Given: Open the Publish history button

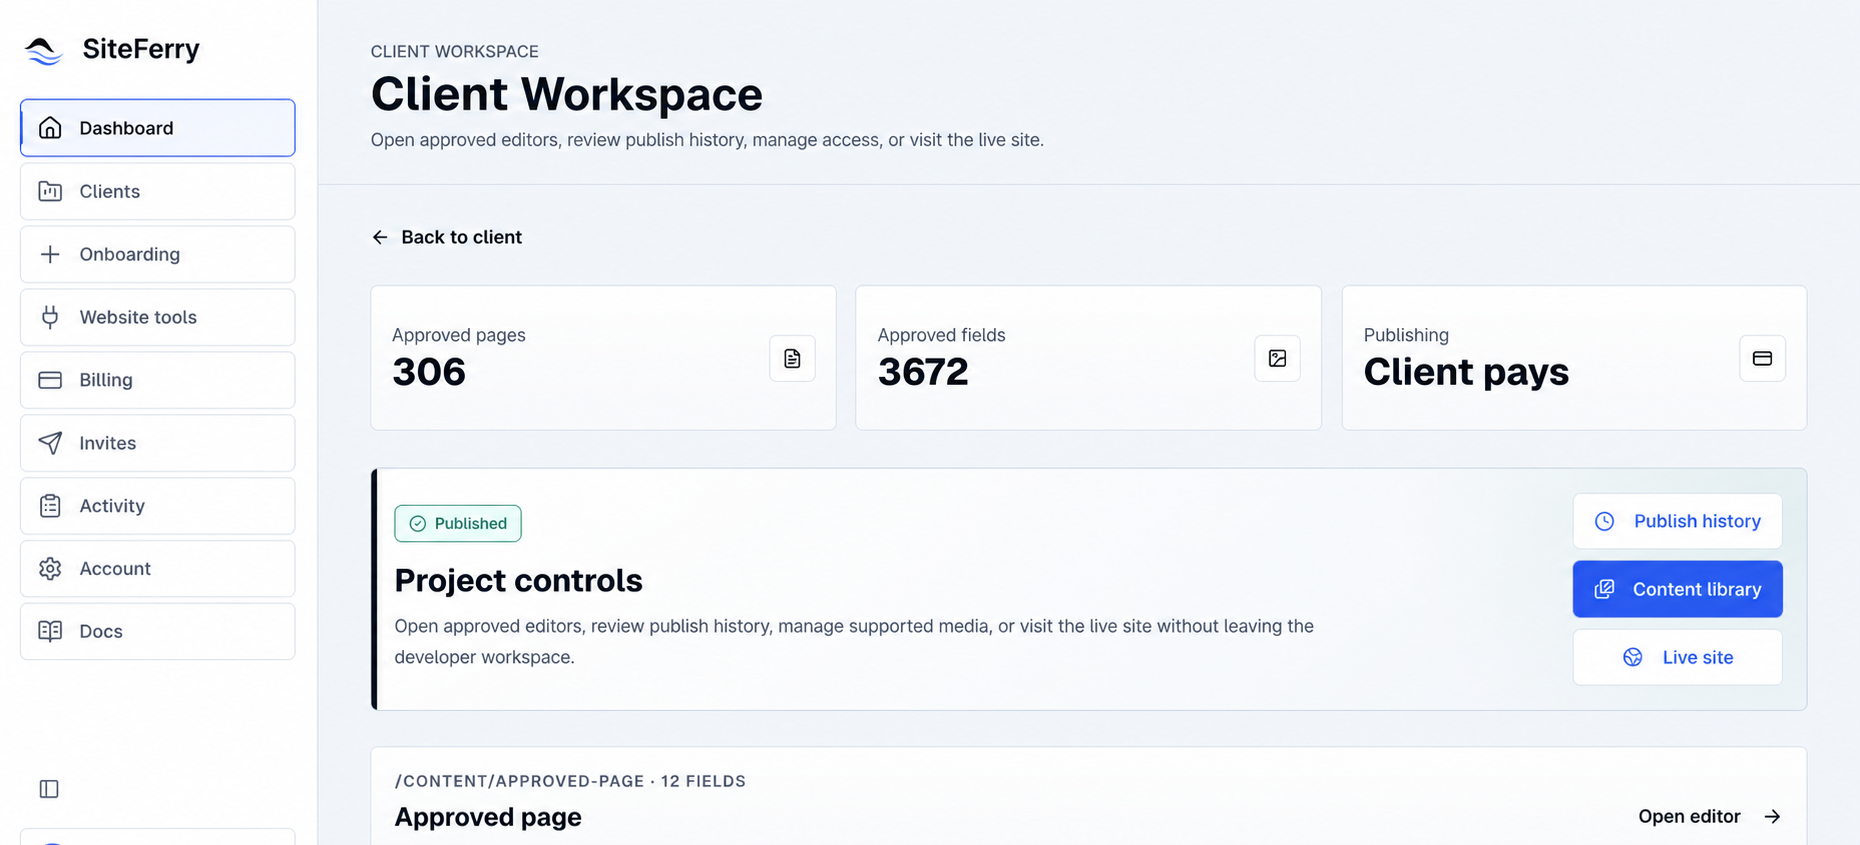Looking at the screenshot, I should coord(1677,521).
